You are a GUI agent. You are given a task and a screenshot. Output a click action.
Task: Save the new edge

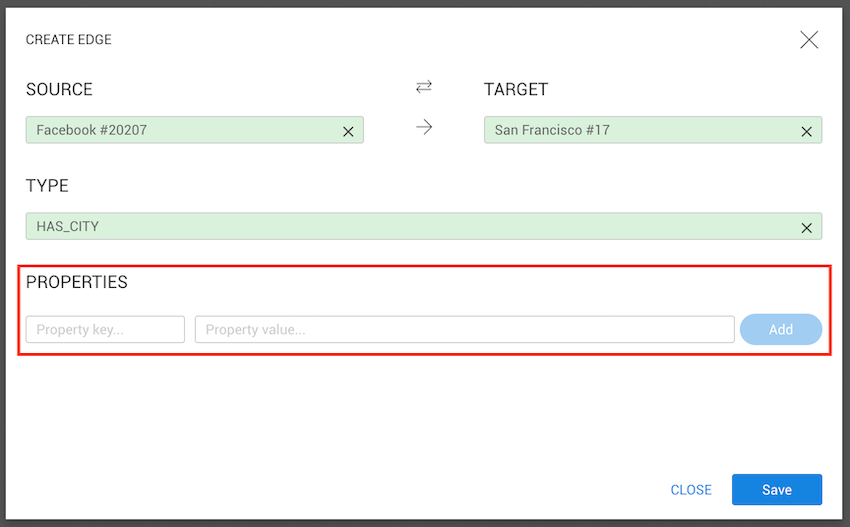point(776,490)
